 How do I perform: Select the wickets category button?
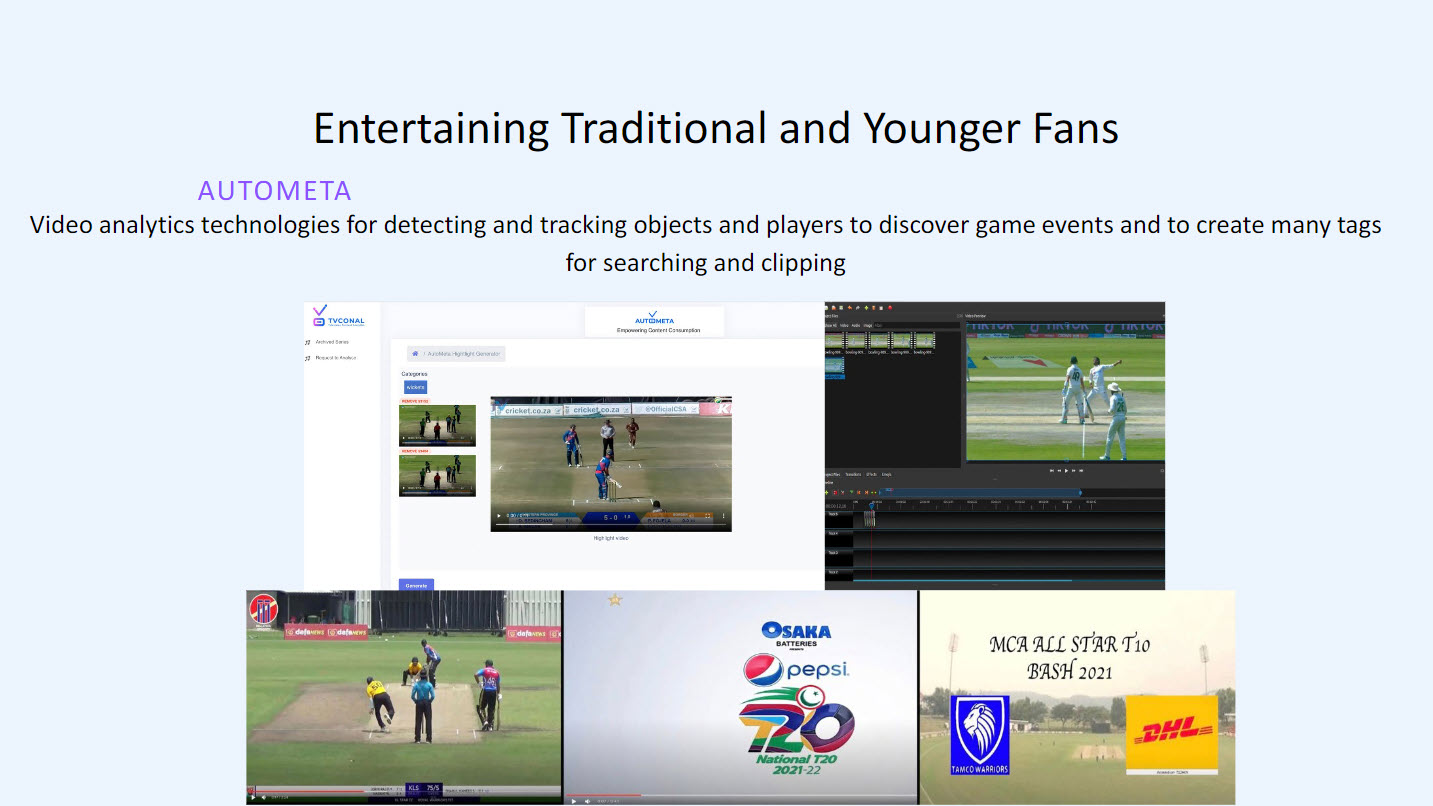(x=415, y=387)
